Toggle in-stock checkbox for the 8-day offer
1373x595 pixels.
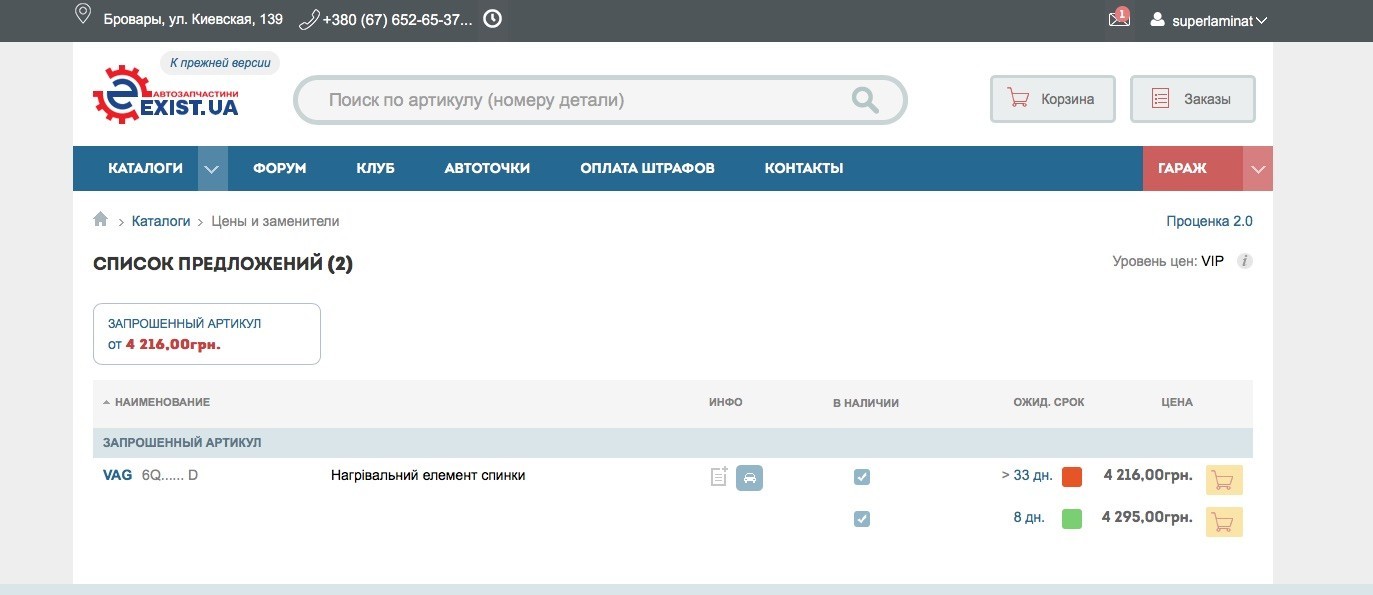(x=862, y=519)
